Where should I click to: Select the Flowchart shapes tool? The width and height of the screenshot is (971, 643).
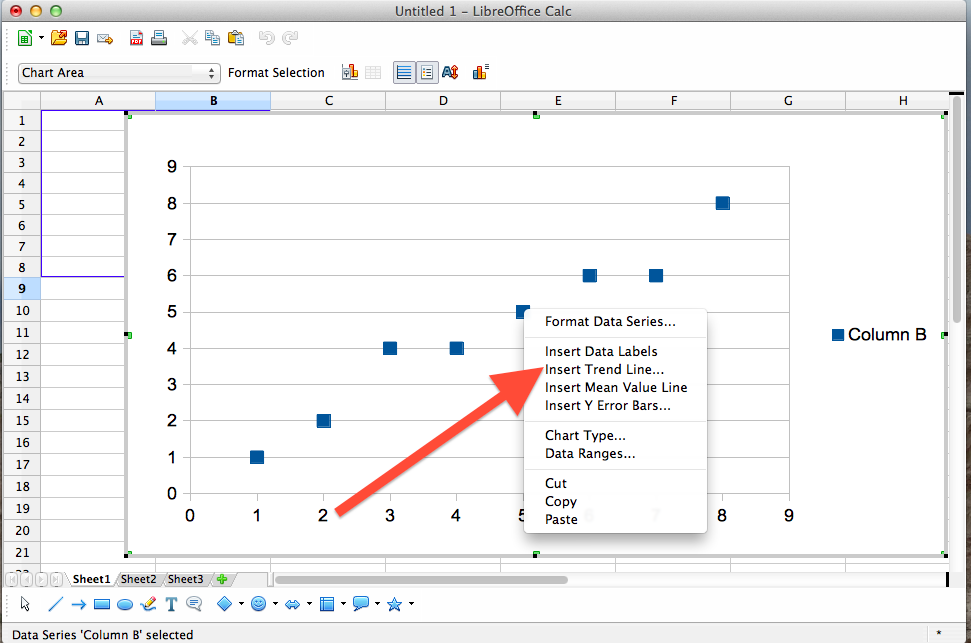[x=327, y=603]
